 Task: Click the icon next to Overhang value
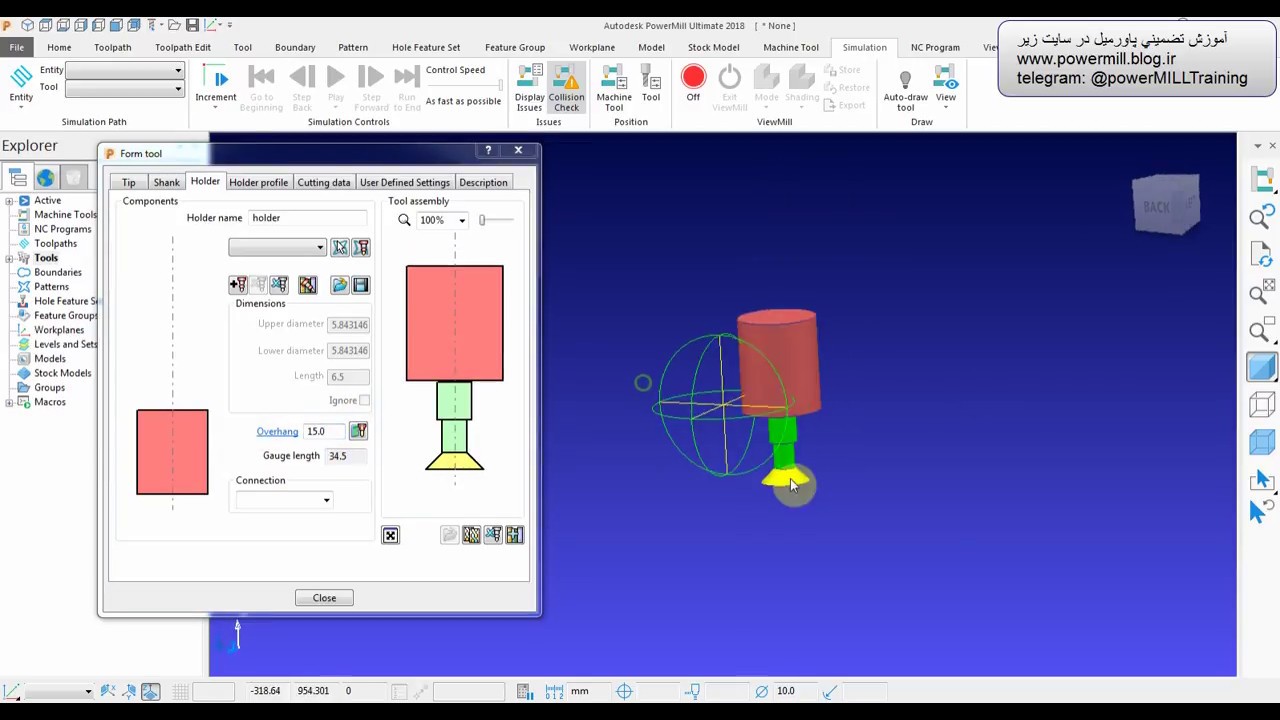[x=358, y=431]
